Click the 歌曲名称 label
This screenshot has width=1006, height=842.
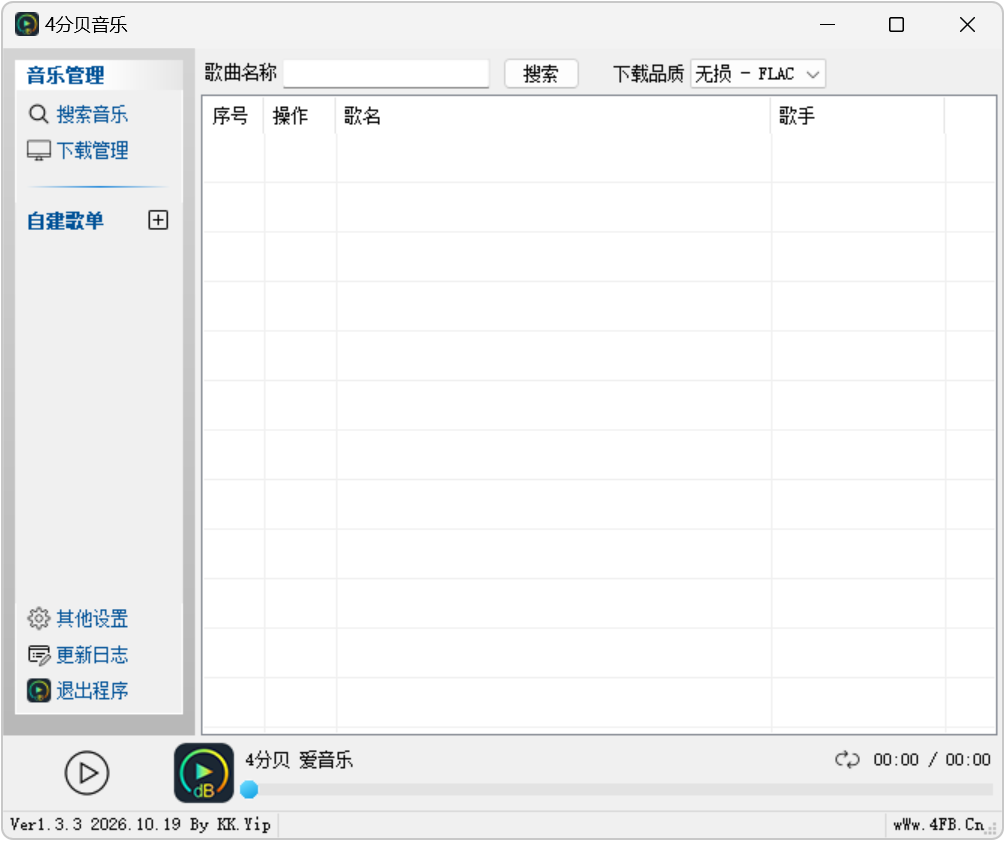click(241, 73)
